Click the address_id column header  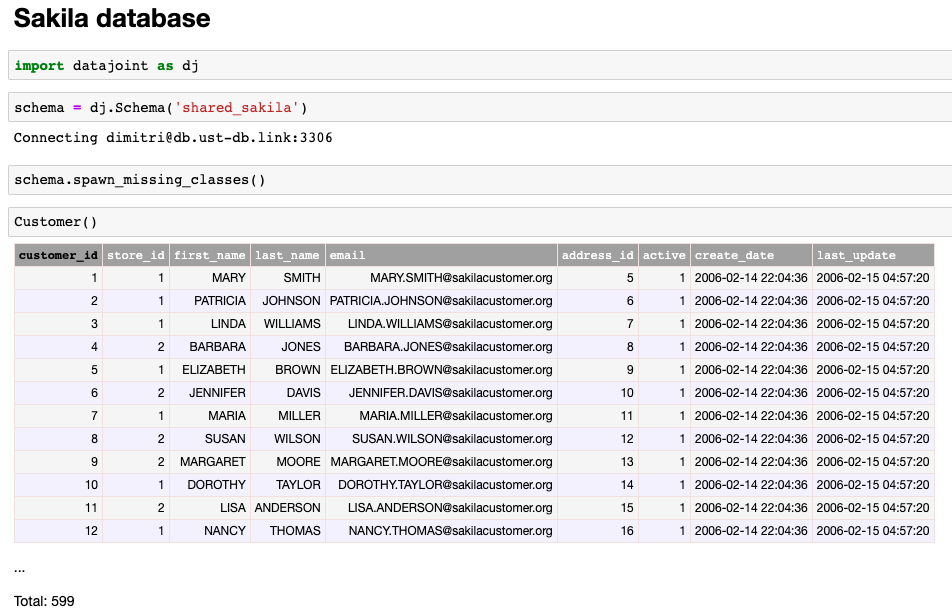point(597,255)
